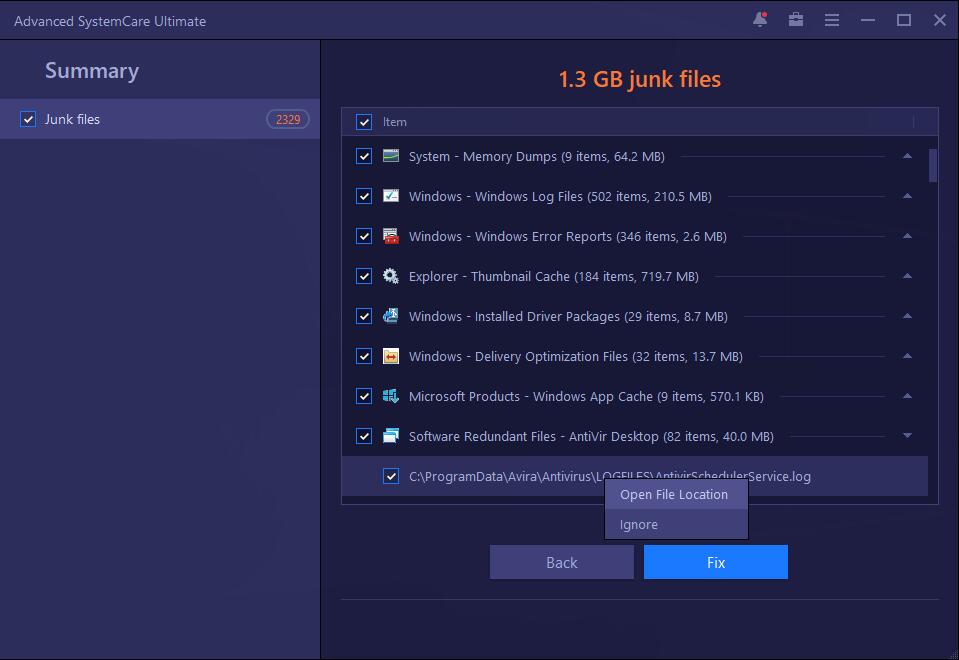The height and width of the screenshot is (660, 959).
Task: Expand Delivery Optimization Files with its arrow
Action: coord(908,355)
